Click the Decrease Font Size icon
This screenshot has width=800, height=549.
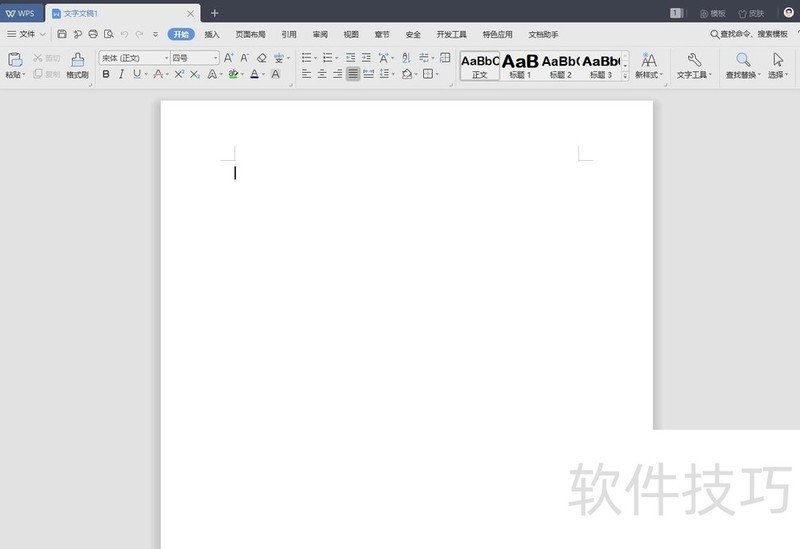pos(245,58)
